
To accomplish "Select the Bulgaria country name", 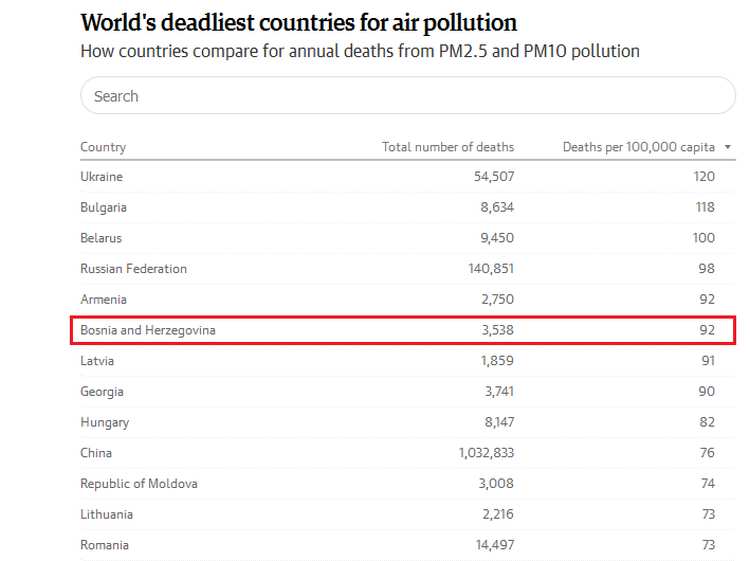I will (x=103, y=207).
